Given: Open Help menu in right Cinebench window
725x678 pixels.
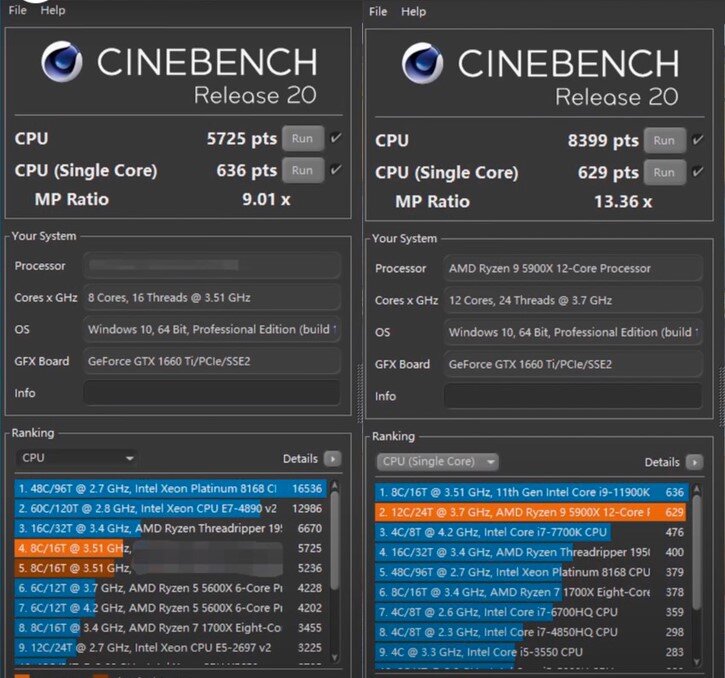Looking at the screenshot, I should click(x=413, y=12).
